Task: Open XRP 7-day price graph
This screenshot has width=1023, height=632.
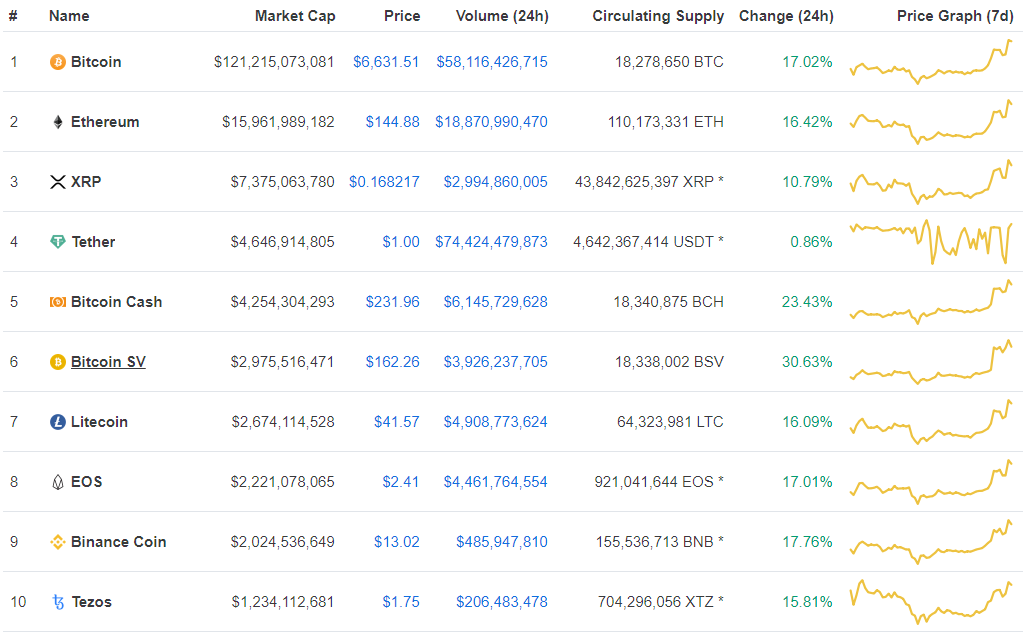Action: point(931,182)
